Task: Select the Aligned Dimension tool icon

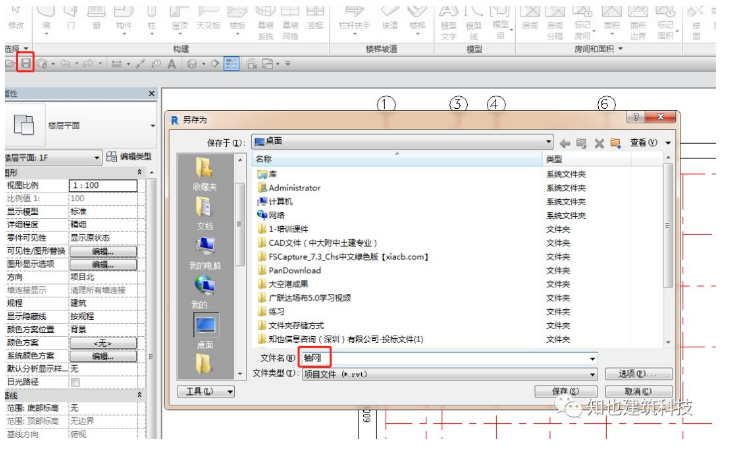Action: pyautogui.click(x=140, y=64)
